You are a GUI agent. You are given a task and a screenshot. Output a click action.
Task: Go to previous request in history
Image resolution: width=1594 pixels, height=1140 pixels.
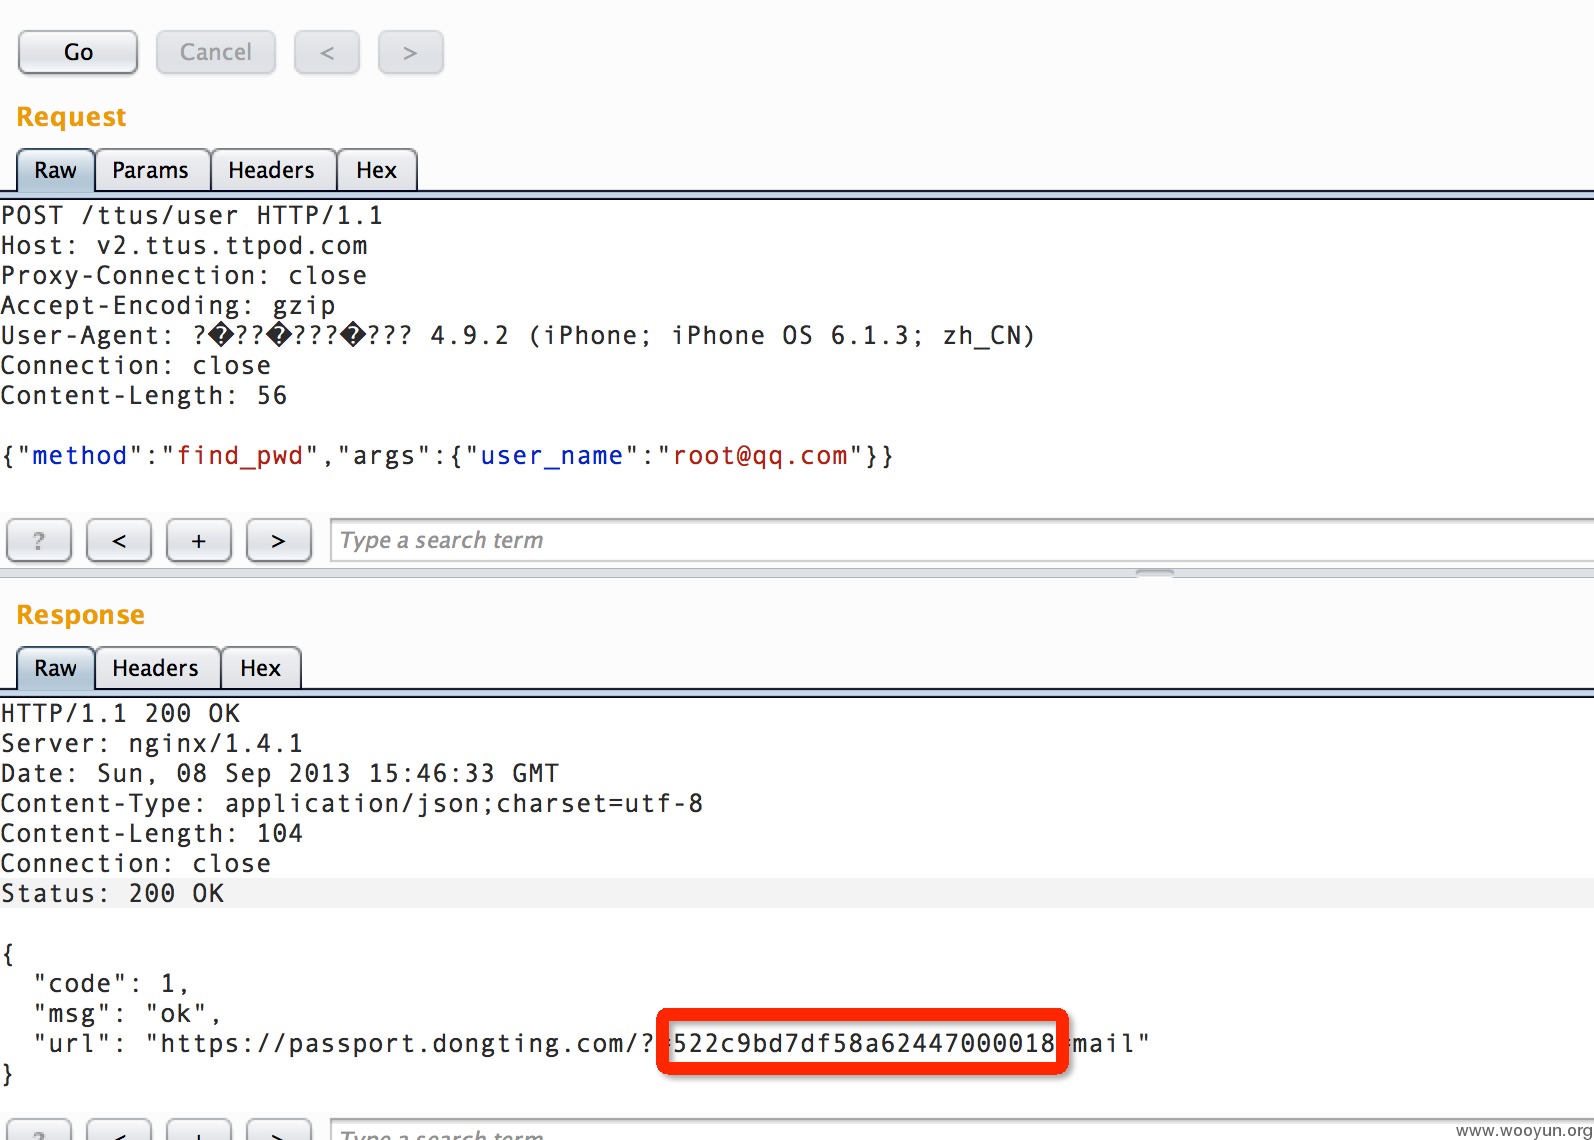click(327, 52)
